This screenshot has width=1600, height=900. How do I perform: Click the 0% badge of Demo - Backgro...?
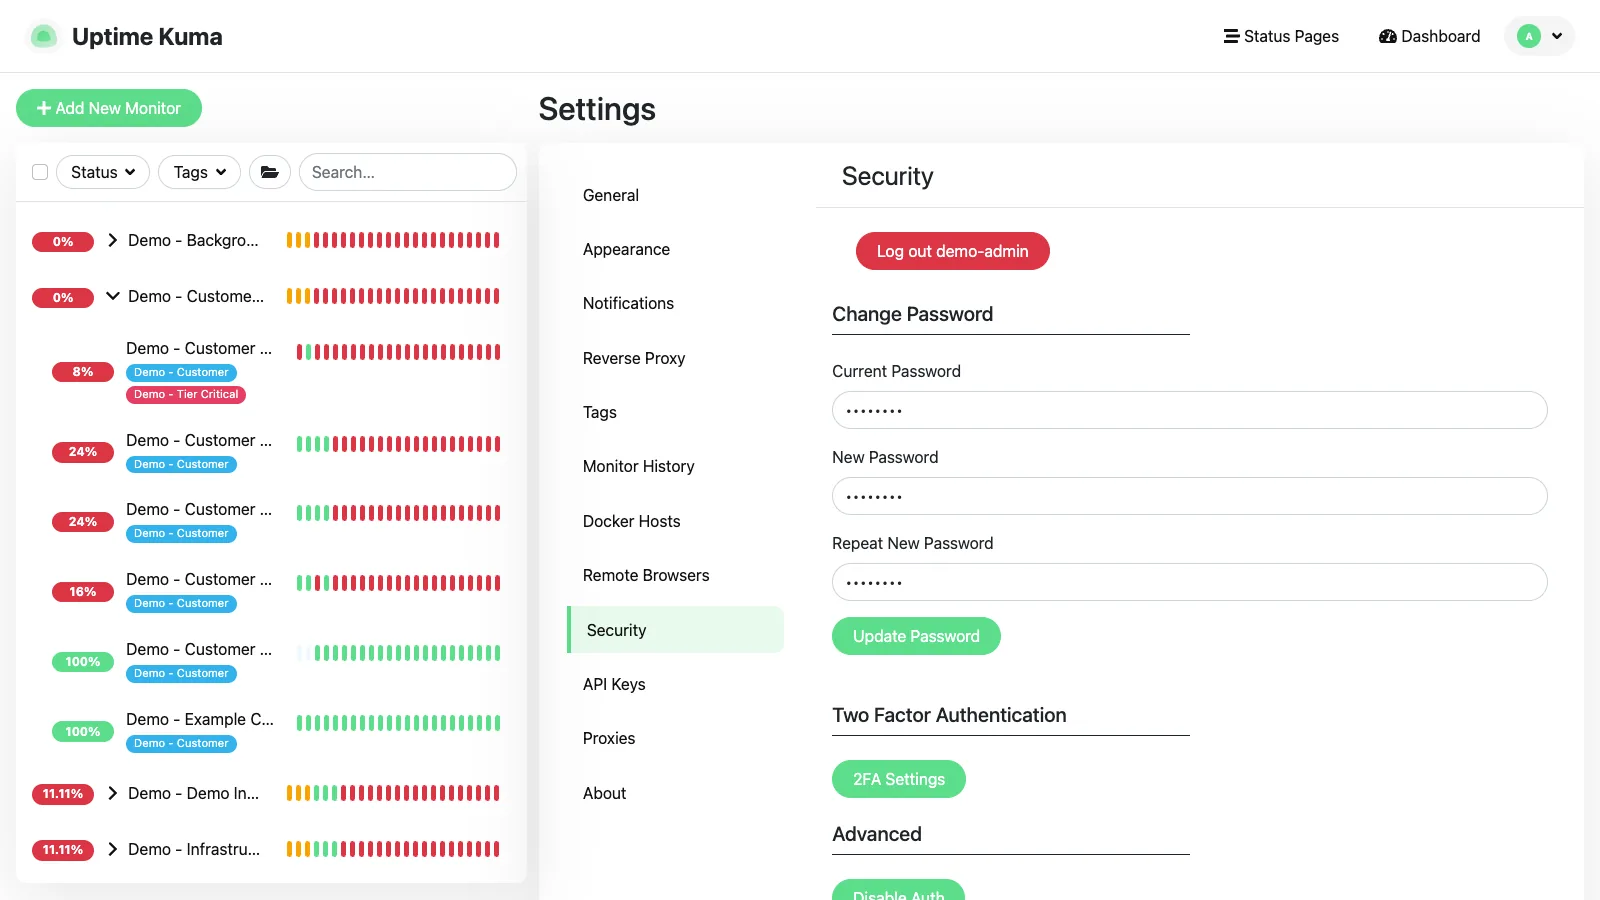[x=63, y=241]
